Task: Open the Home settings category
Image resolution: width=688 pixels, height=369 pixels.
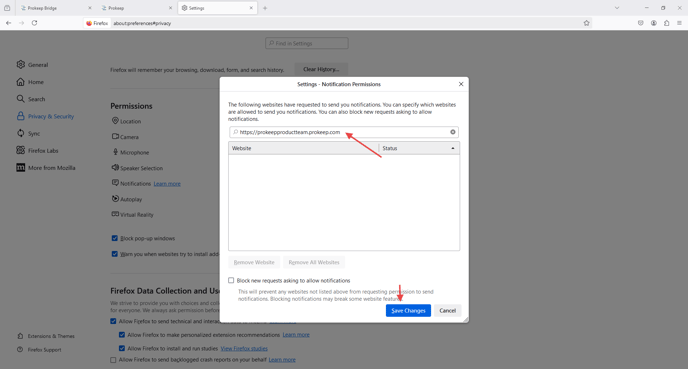Action: (x=30, y=82)
